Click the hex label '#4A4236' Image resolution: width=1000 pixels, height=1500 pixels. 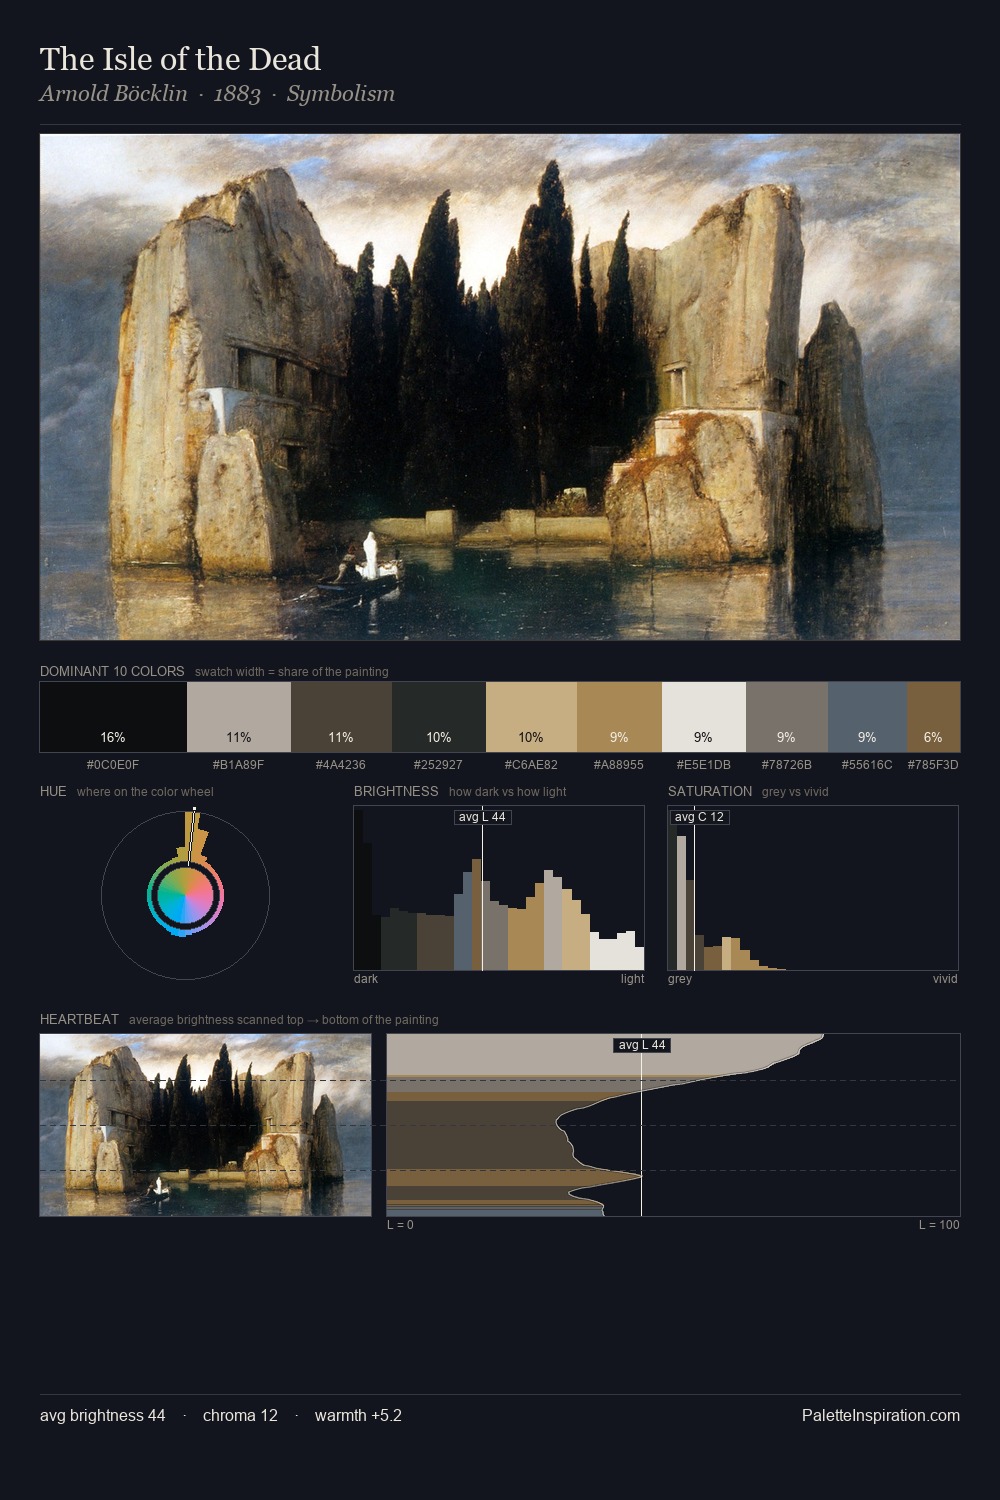tap(341, 765)
